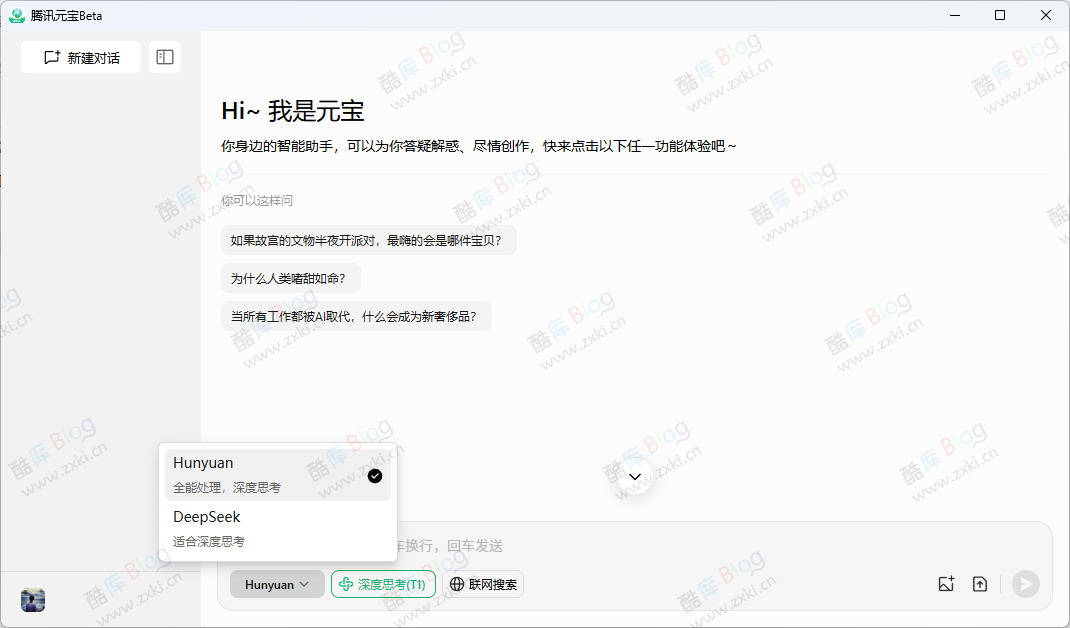
Task: Click the sidebar layout toggle icon
Action: [x=165, y=57]
